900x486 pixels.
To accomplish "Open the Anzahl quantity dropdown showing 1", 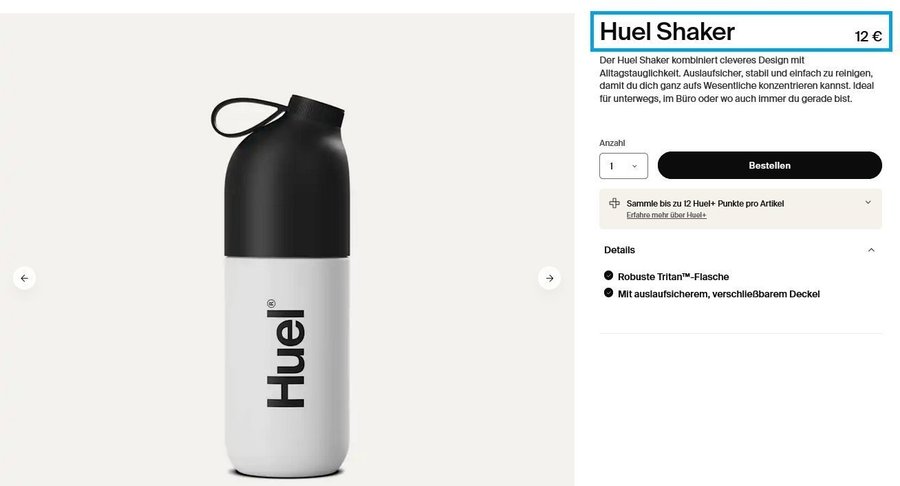I will point(623,166).
